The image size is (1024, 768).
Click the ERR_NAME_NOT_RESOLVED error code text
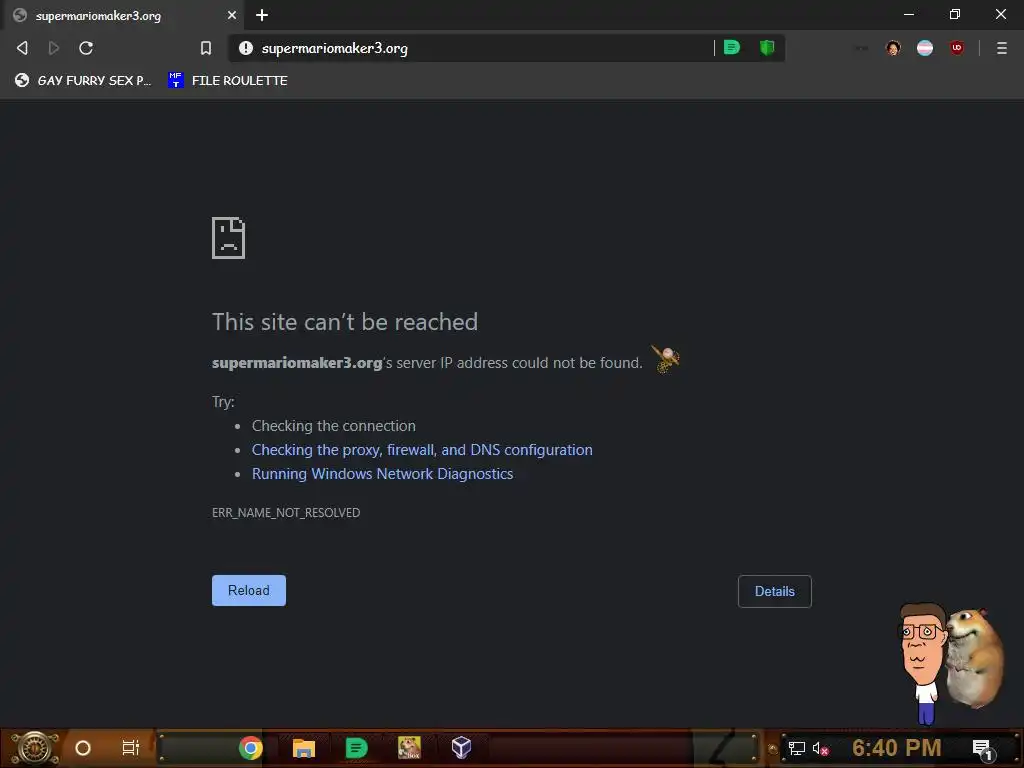pyautogui.click(x=286, y=513)
